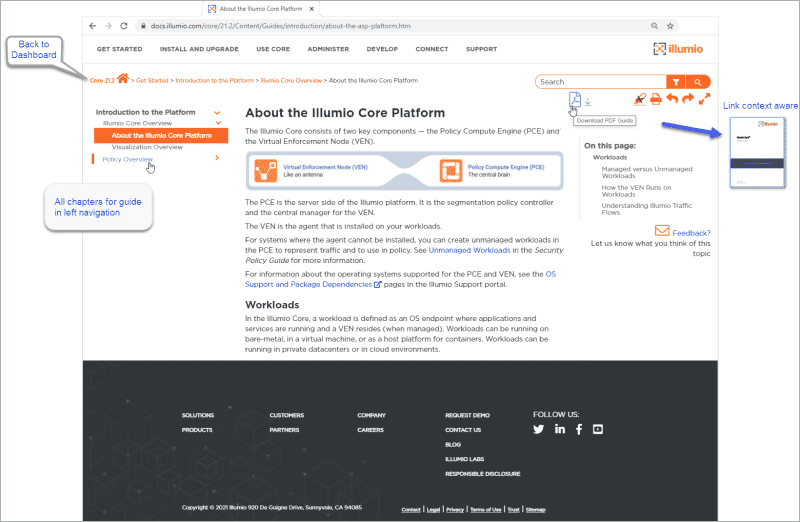Screen dimensions: 800x522
Task: Click the expand to full screen icon
Action: click(704, 99)
